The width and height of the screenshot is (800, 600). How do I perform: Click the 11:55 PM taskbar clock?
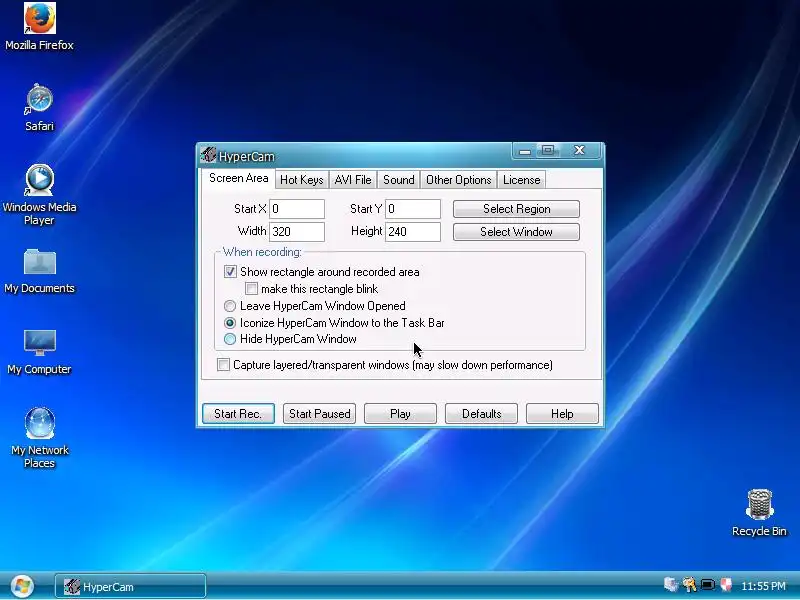tap(763, 586)
